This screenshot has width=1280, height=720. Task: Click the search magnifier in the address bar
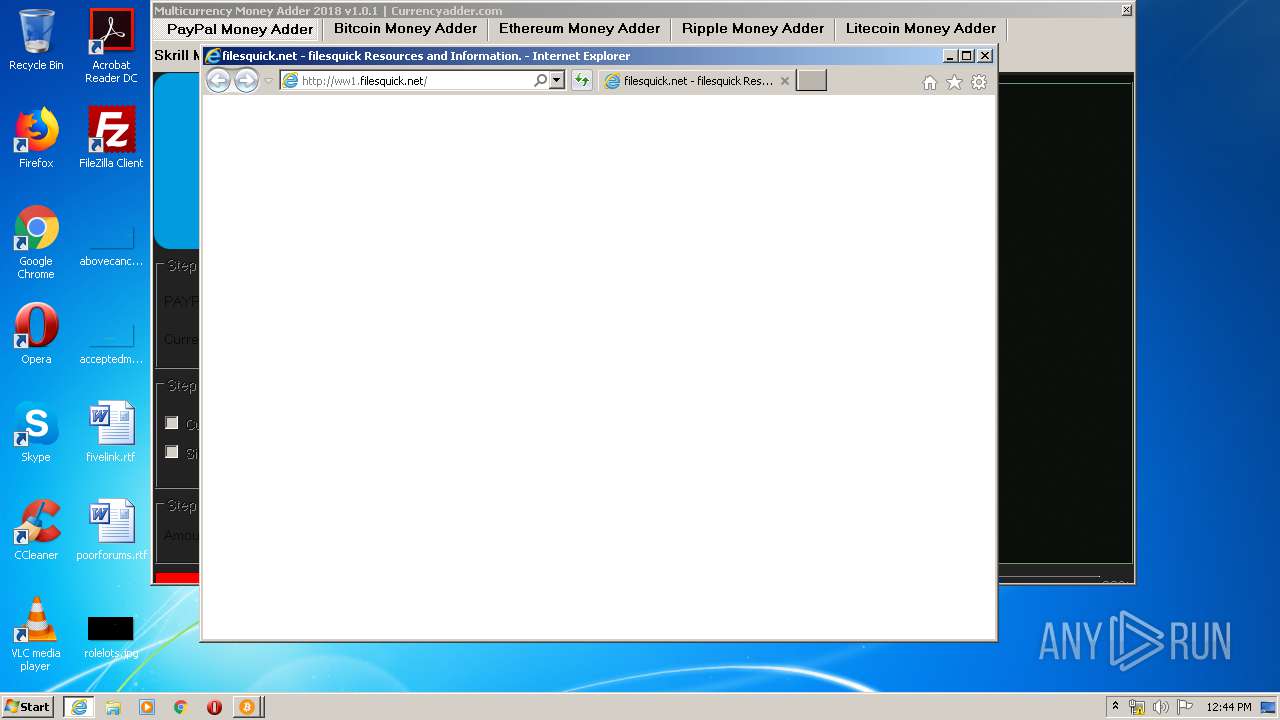tap(541, 81)
